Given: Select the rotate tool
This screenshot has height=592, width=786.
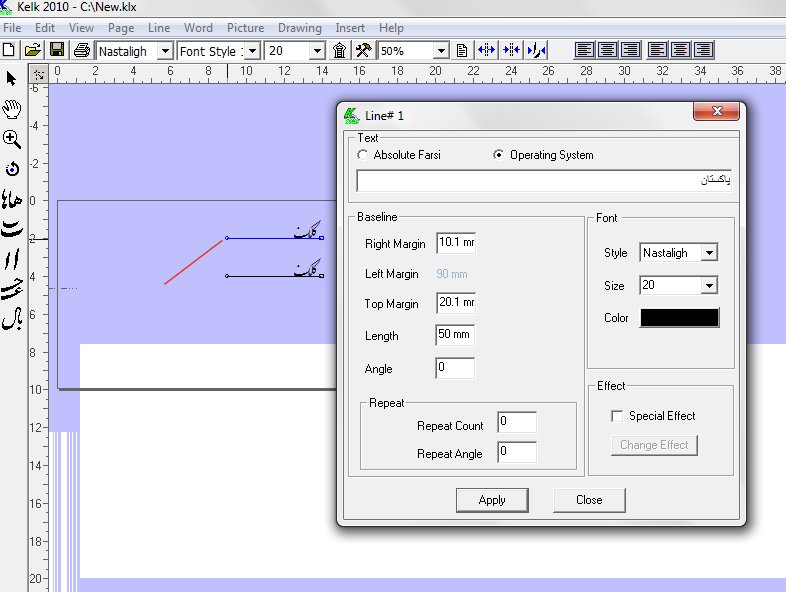Looking at the screenshot, I should [x=12, y=169].
